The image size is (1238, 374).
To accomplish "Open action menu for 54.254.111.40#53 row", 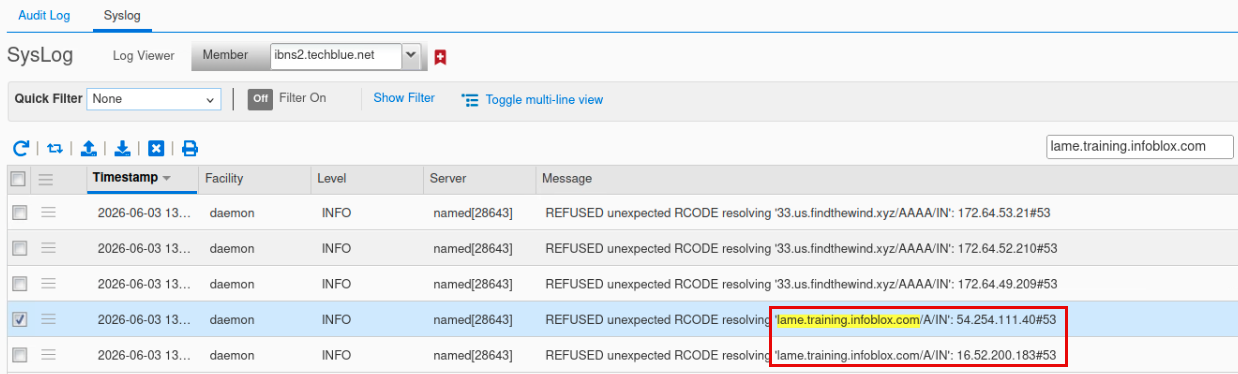I will (48, 320).
